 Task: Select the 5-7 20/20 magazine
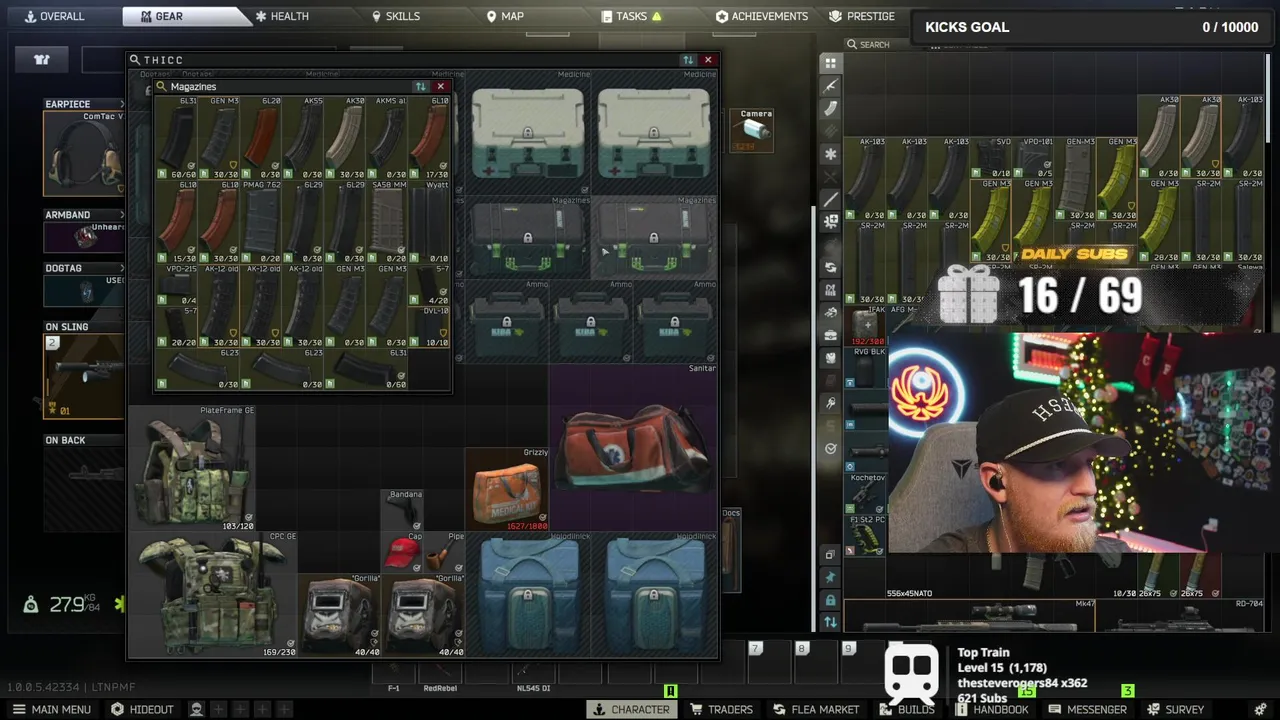pos(176,327)
